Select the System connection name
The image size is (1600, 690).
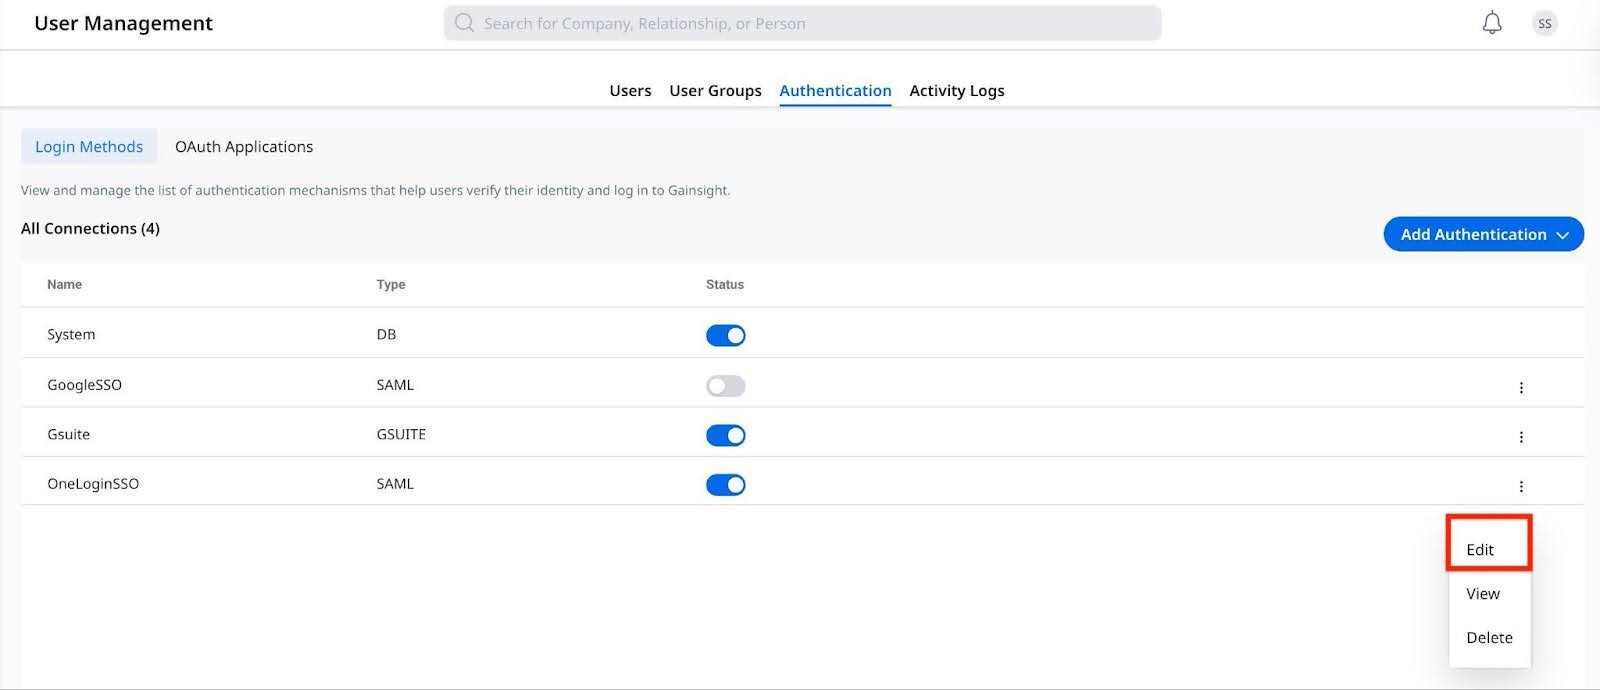[71, 335]
